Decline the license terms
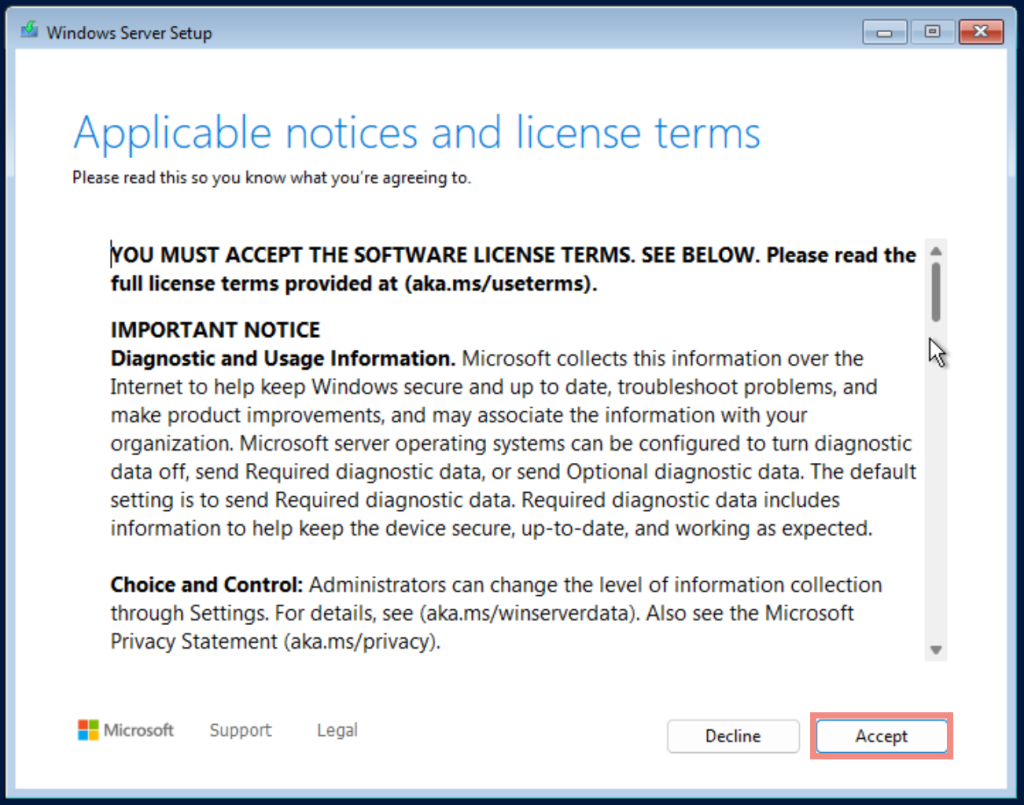This screenshot has height=805, width=1024. pyautogui.click(x=733, y=736)
